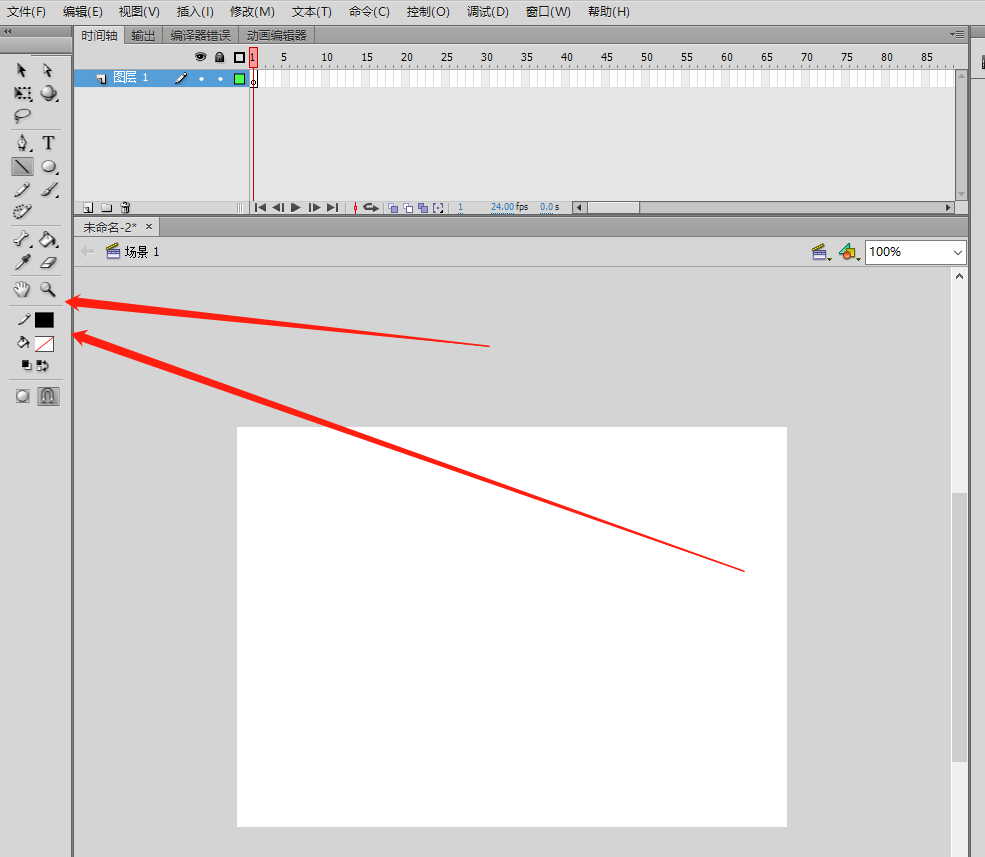Select the Line tool
This screenshot has height=857, width=985.
click(x=23, y=166)
